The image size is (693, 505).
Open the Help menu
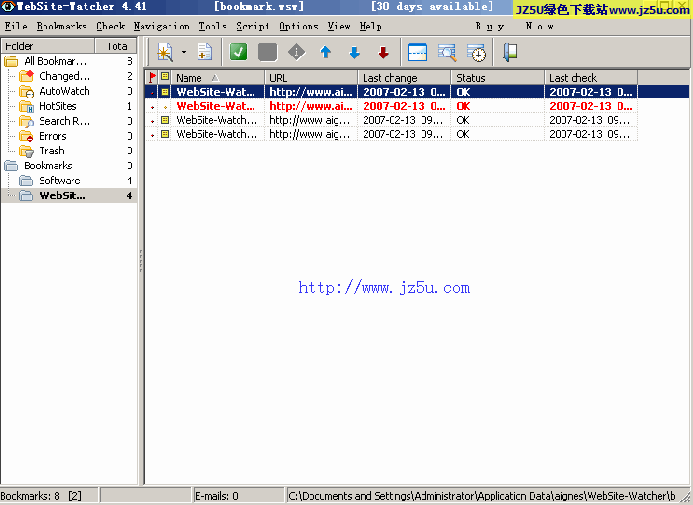click(x=370, y=26)
